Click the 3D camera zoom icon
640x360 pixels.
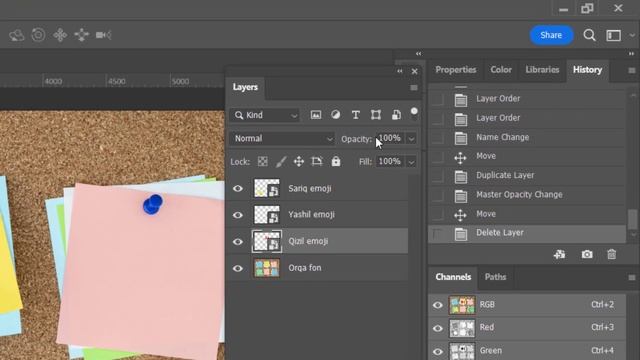[x=103, y=35]
